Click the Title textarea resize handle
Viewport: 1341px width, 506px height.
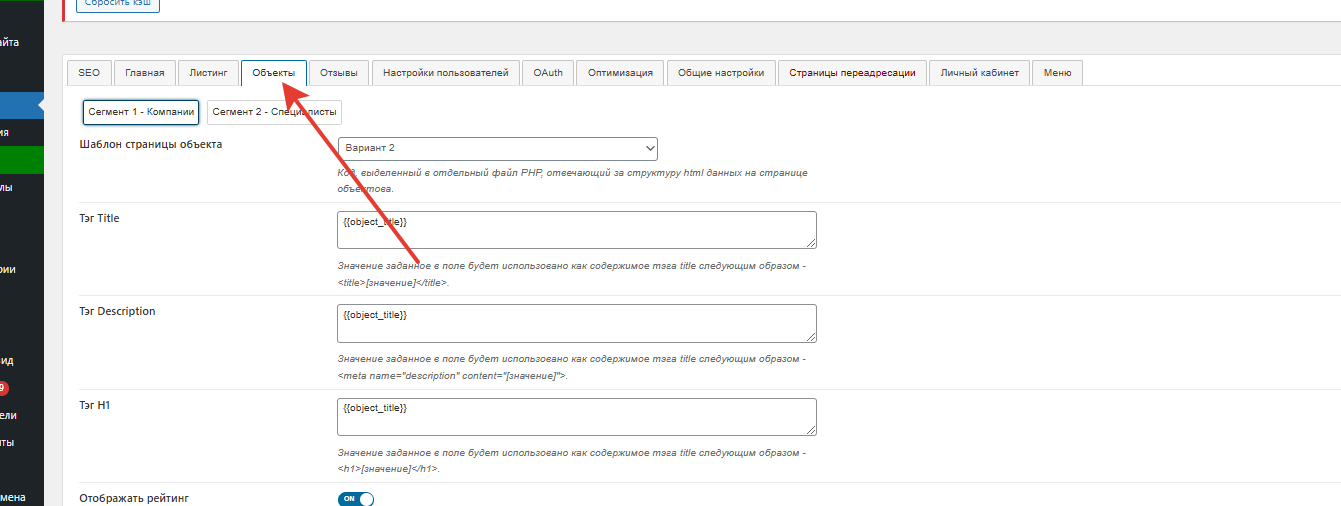click(x=811, y=242)
